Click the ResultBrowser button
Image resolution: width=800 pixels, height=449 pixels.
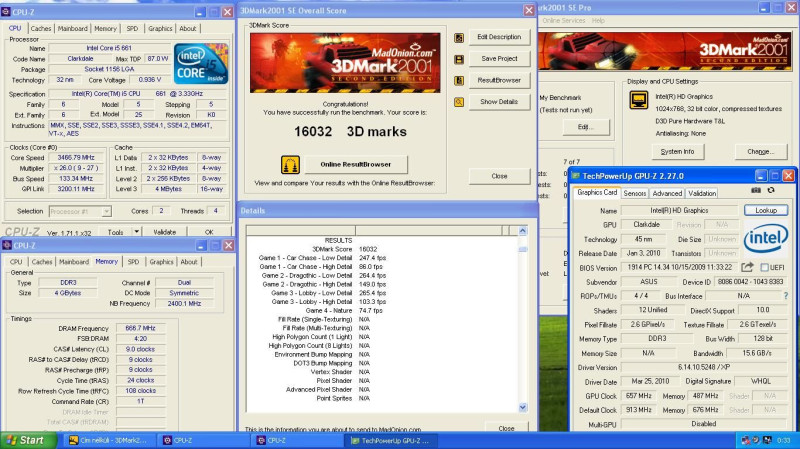click(499, 81)
